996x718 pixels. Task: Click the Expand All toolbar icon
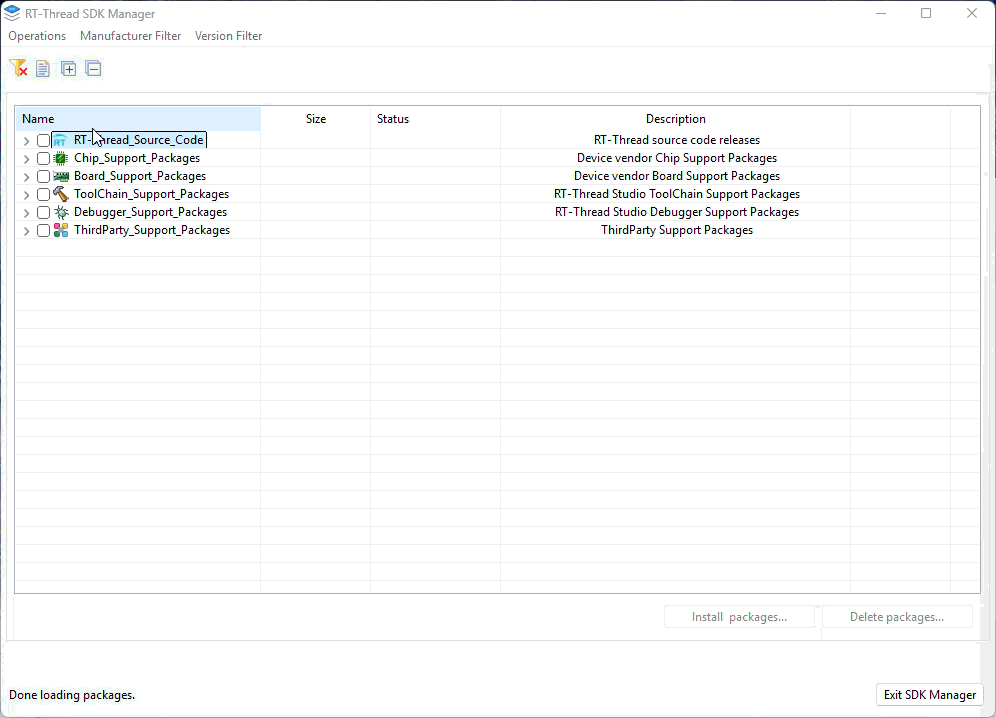pos(69,69)
